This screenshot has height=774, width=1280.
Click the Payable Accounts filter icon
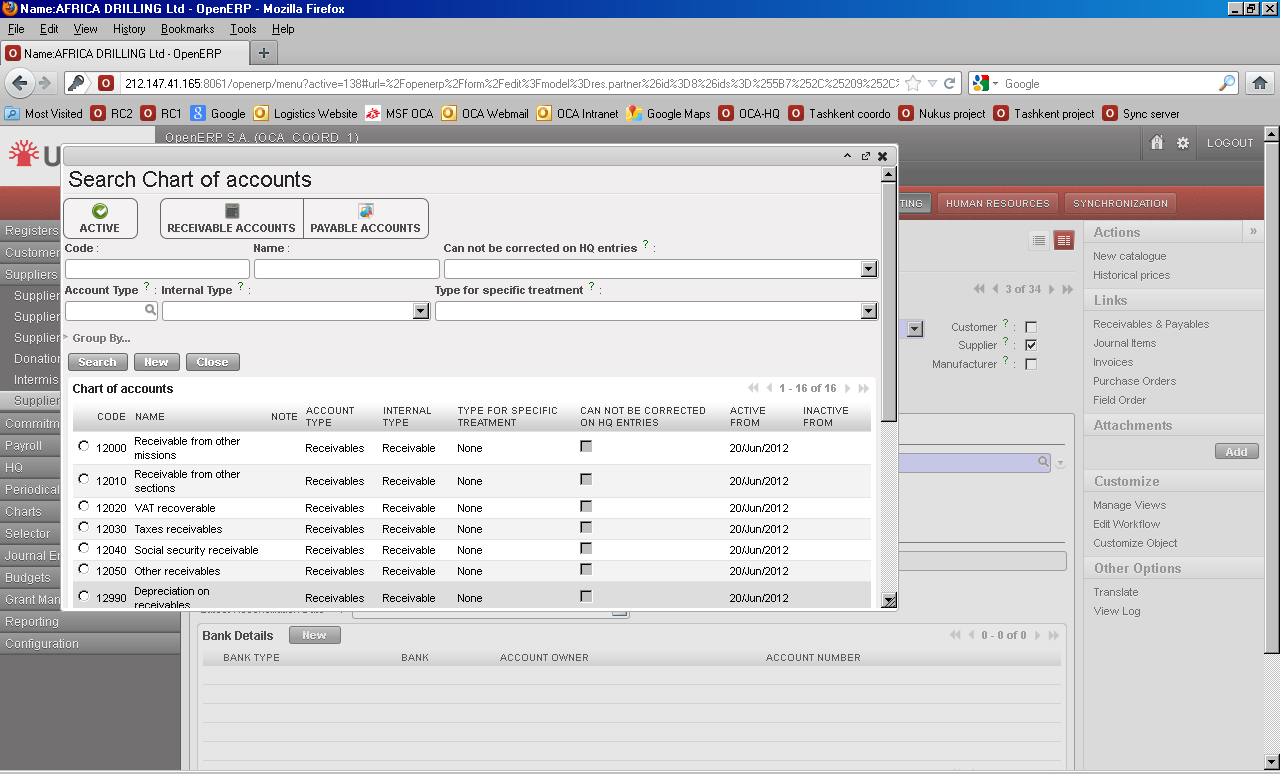coord(366,211)
